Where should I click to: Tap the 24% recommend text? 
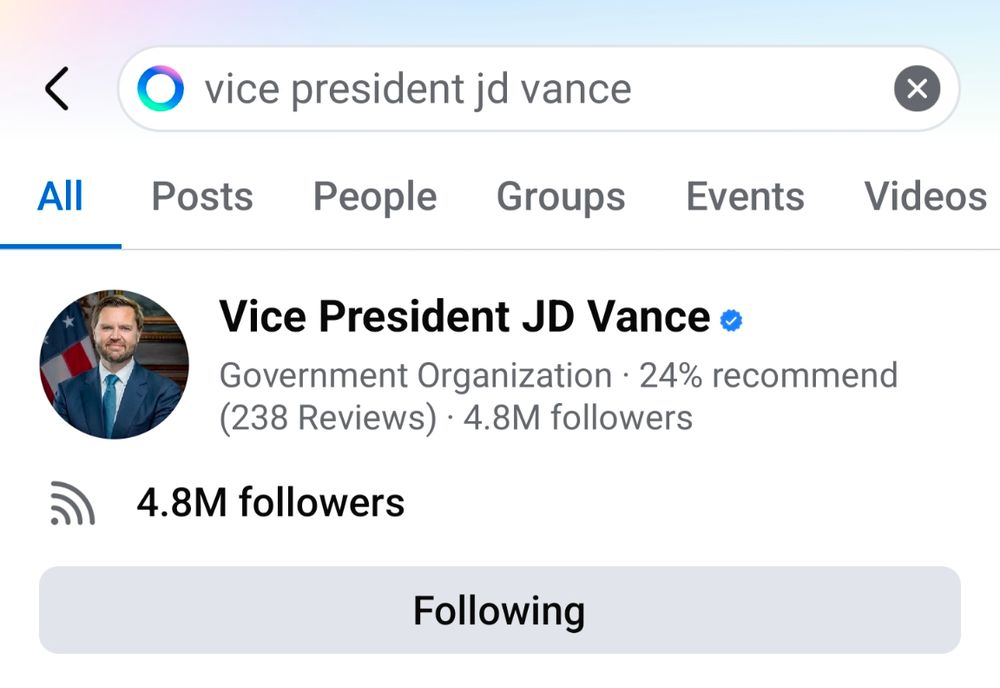tap(768, 376)
